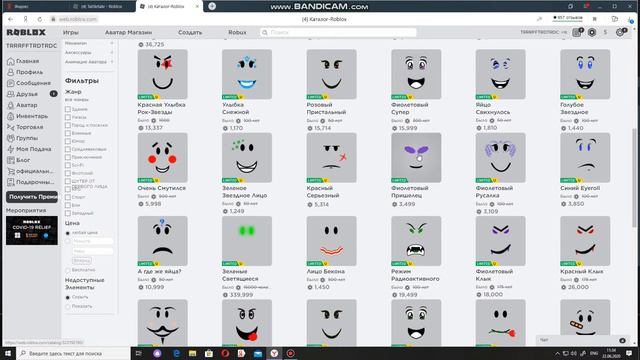Screen dimensions: 640x360
Task: Click the Очень Смутился face thumbnail
Action: 162,158
